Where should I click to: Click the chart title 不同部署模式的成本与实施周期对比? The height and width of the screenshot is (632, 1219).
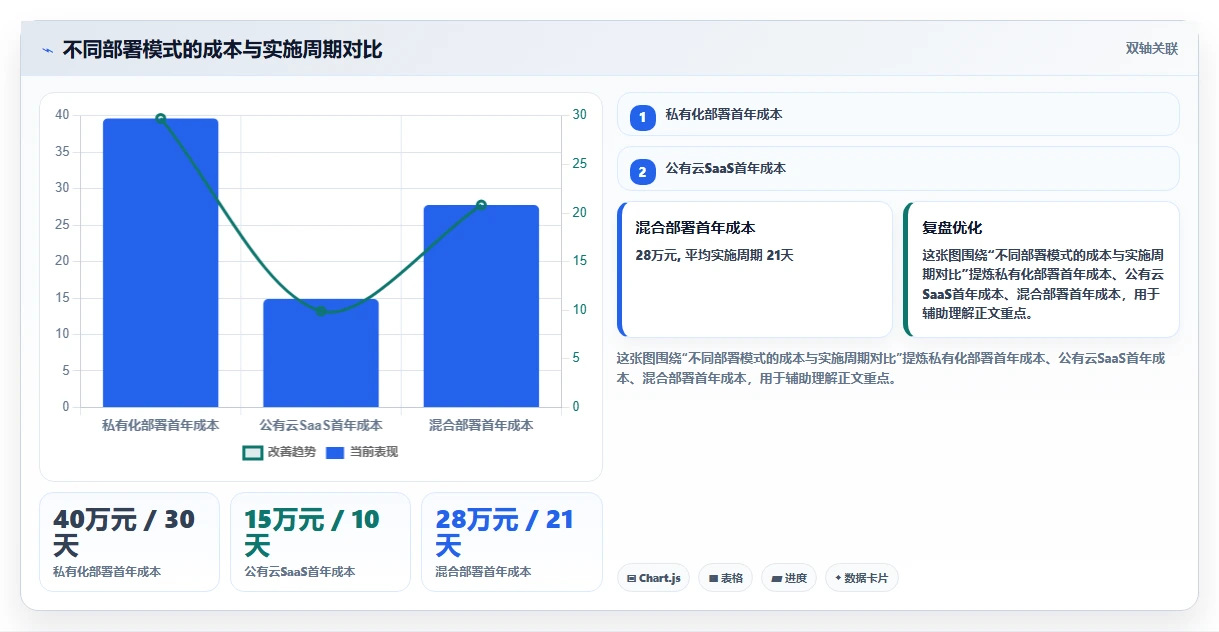tap(222, 50)
